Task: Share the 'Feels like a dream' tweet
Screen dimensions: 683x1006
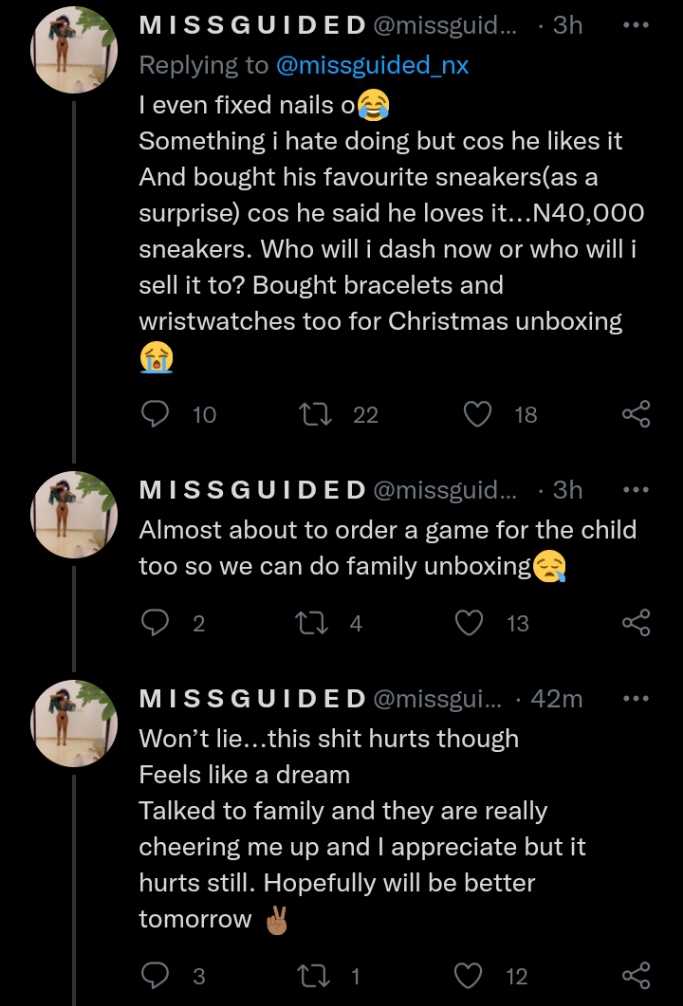Action: point(636,975)
